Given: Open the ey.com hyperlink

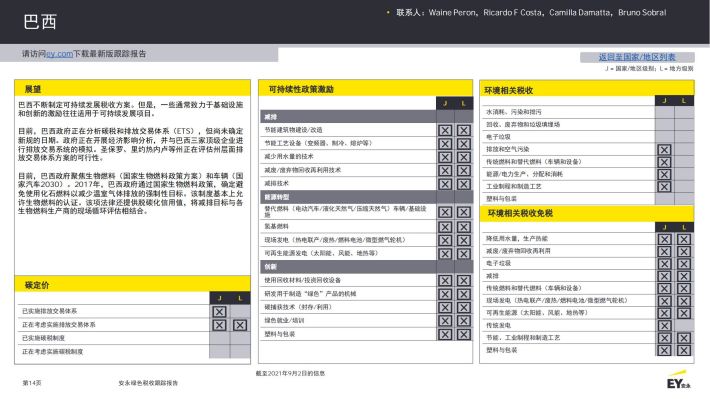Looking at the screenshot, I should [x=59, y=54].
